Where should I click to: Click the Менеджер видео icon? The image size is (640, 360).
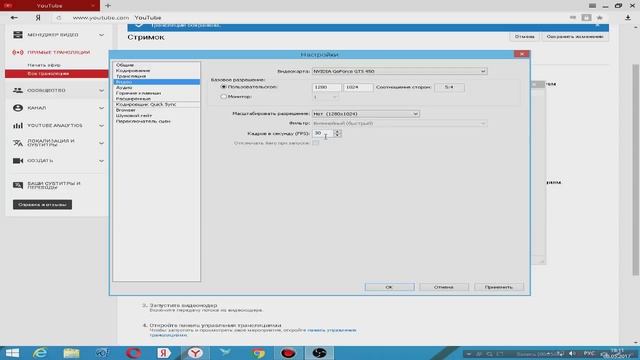(x=18, y=35)
